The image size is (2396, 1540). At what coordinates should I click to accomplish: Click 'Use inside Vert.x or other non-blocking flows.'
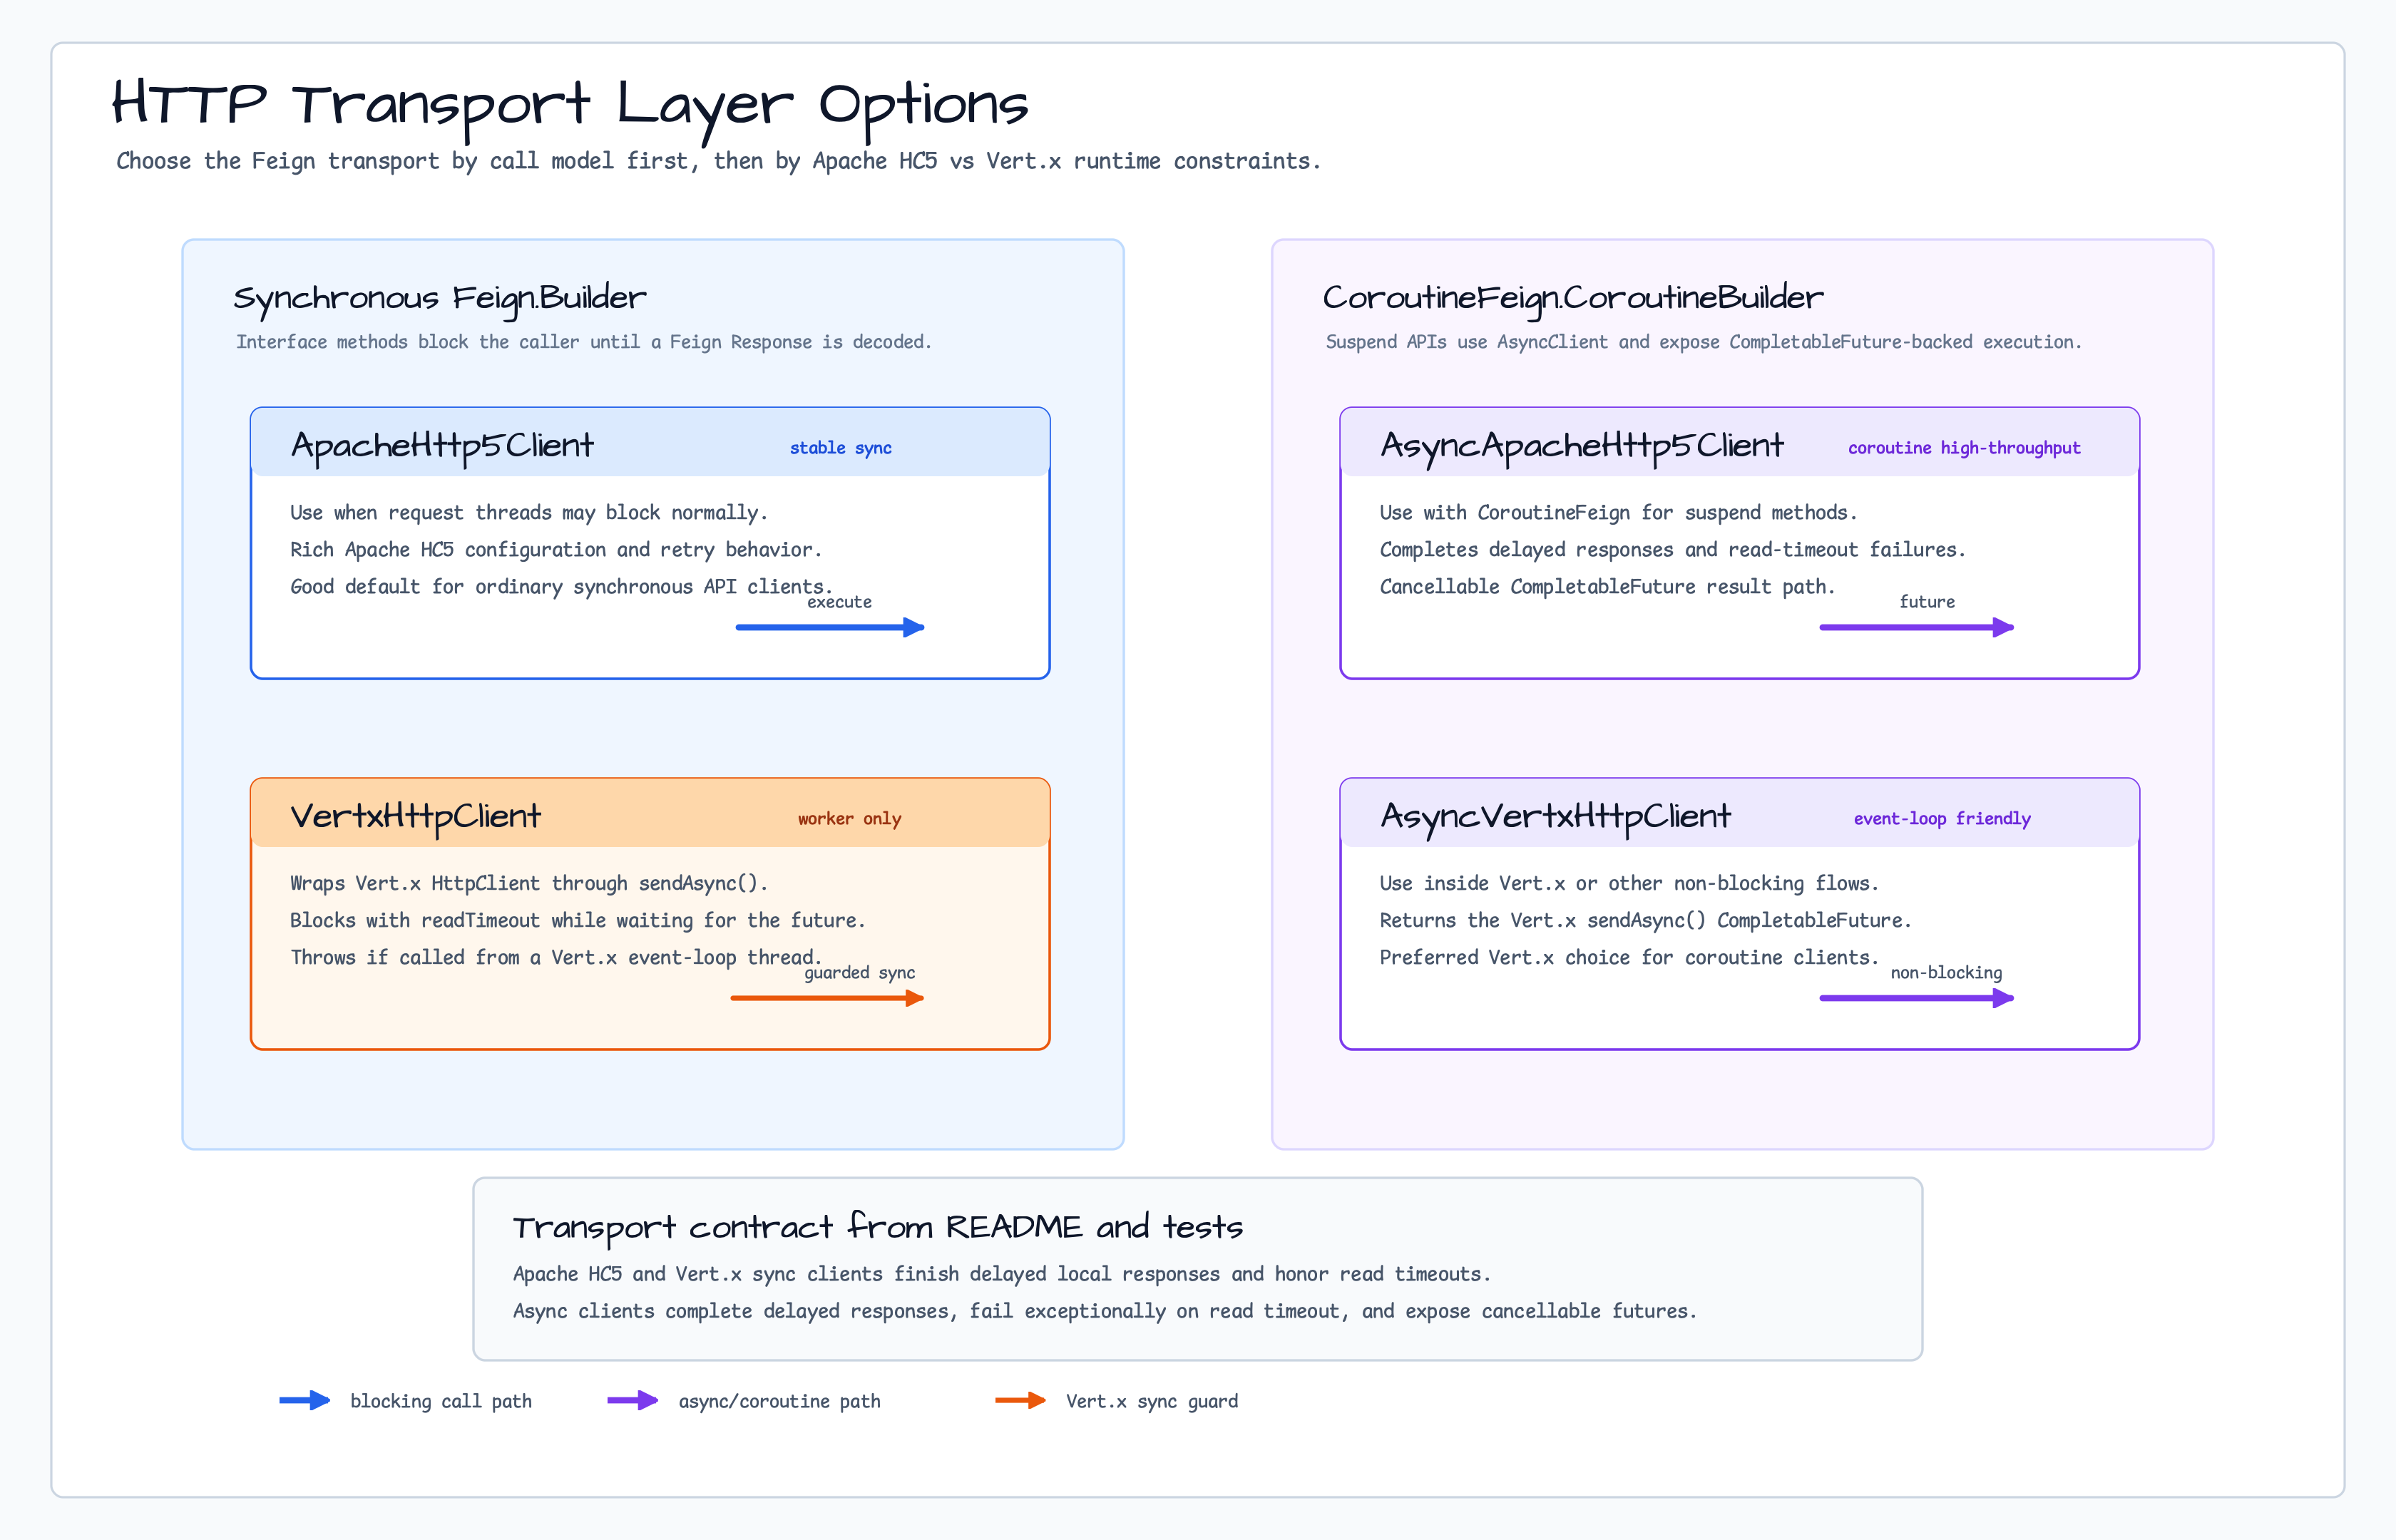pos(1629,884)
